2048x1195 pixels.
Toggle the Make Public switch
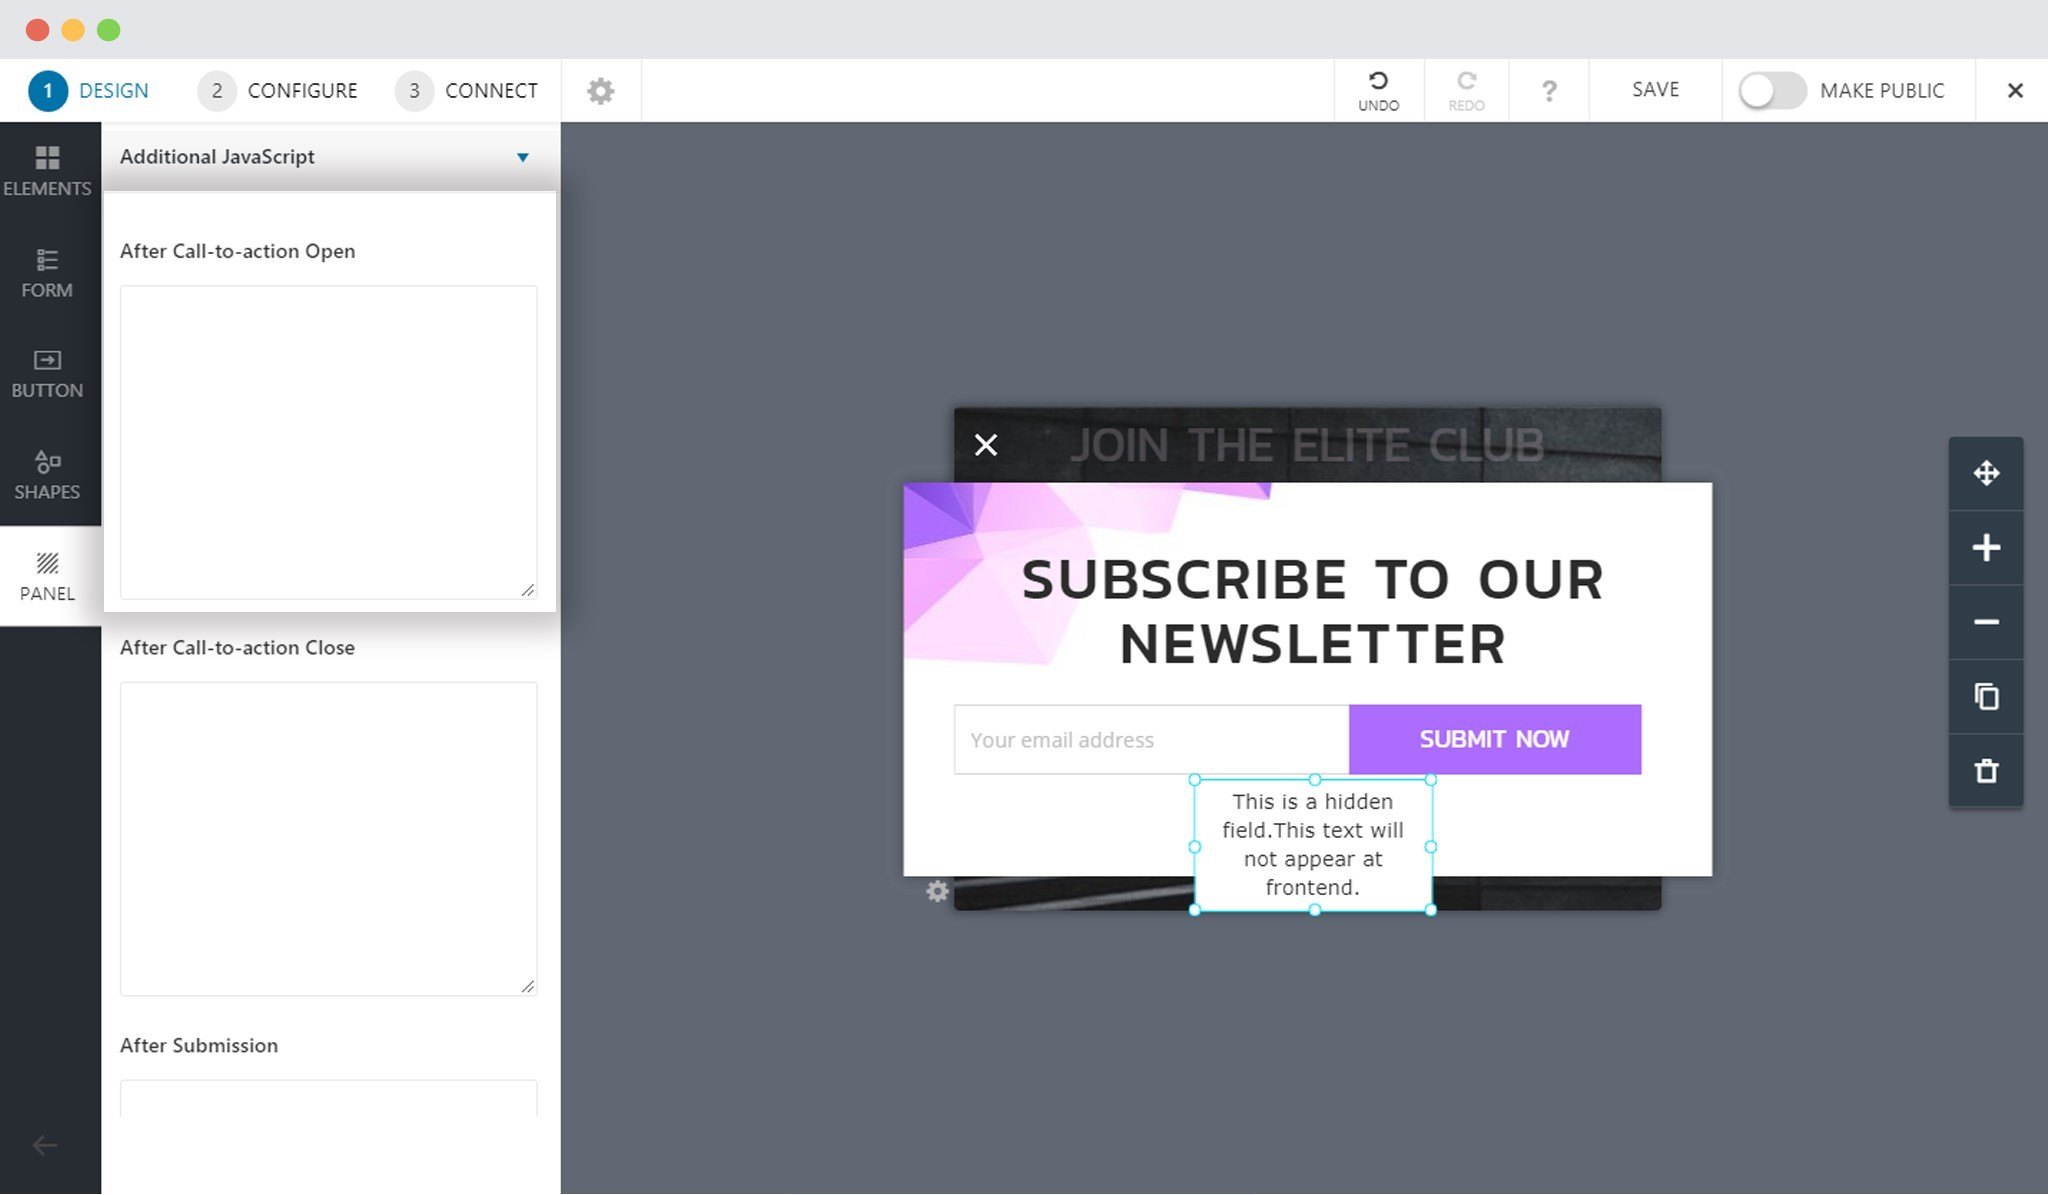tap(1768, 90)
